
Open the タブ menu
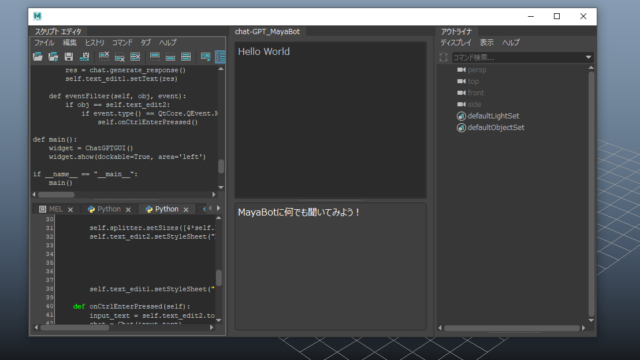pyautogui.click(x=146, y=42)
